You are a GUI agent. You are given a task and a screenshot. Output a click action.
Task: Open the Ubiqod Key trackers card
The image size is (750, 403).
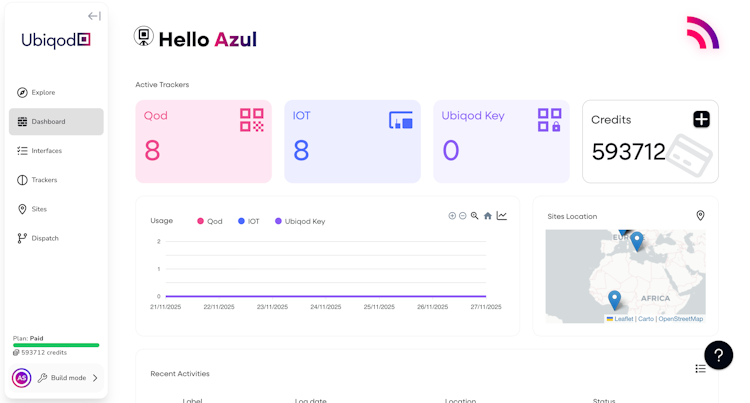tap(501, 142)
